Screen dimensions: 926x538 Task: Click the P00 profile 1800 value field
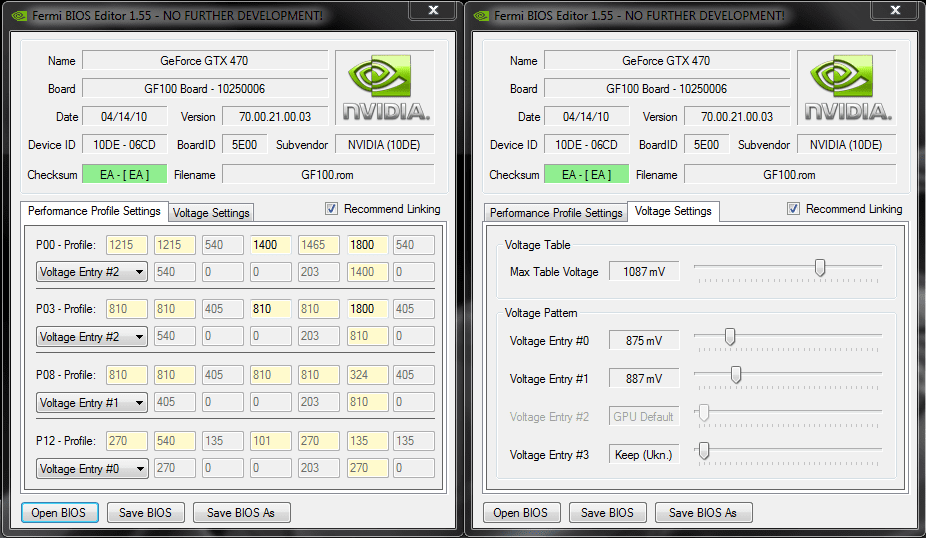(367, 244)
